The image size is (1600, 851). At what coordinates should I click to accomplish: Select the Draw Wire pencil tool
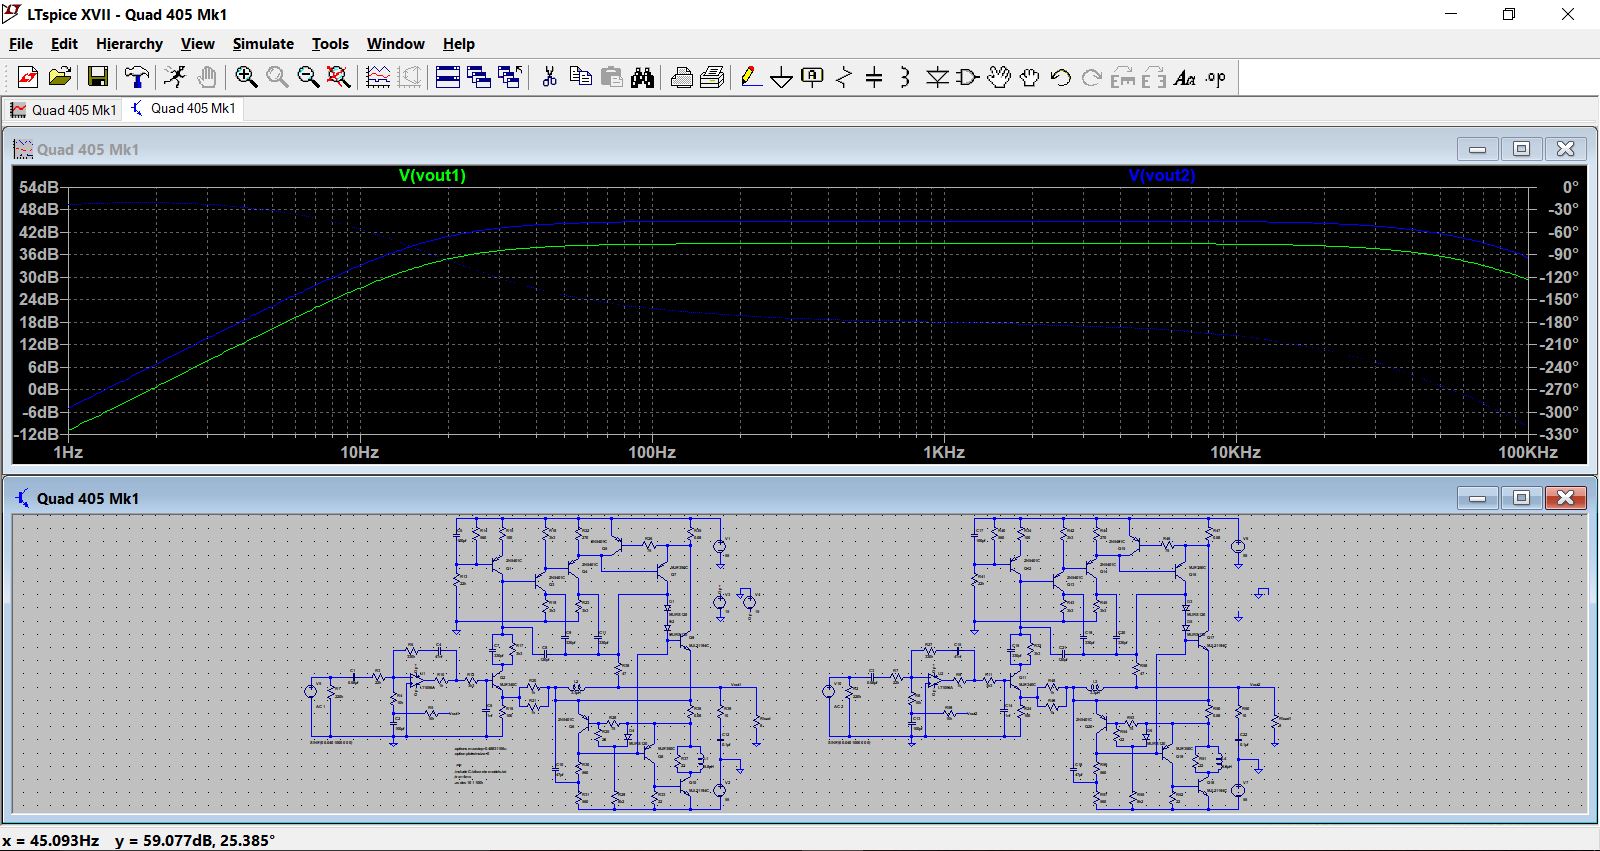(751, 77)
